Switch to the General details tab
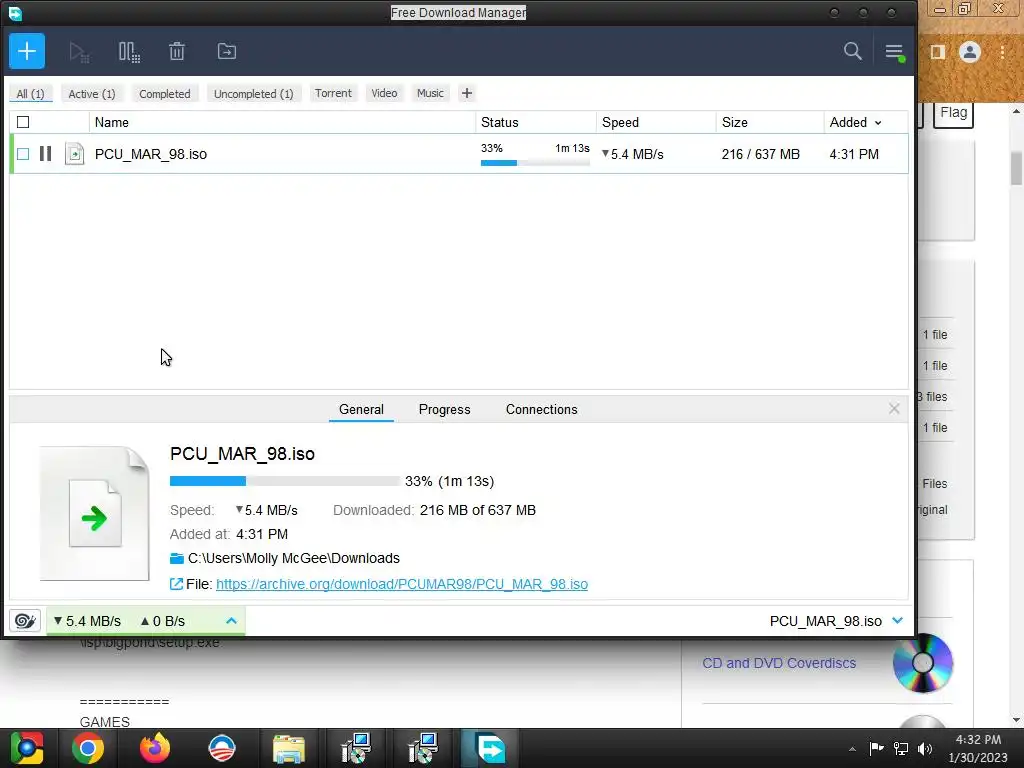This screenshot has width=1024, height=768. click(361, 409)
